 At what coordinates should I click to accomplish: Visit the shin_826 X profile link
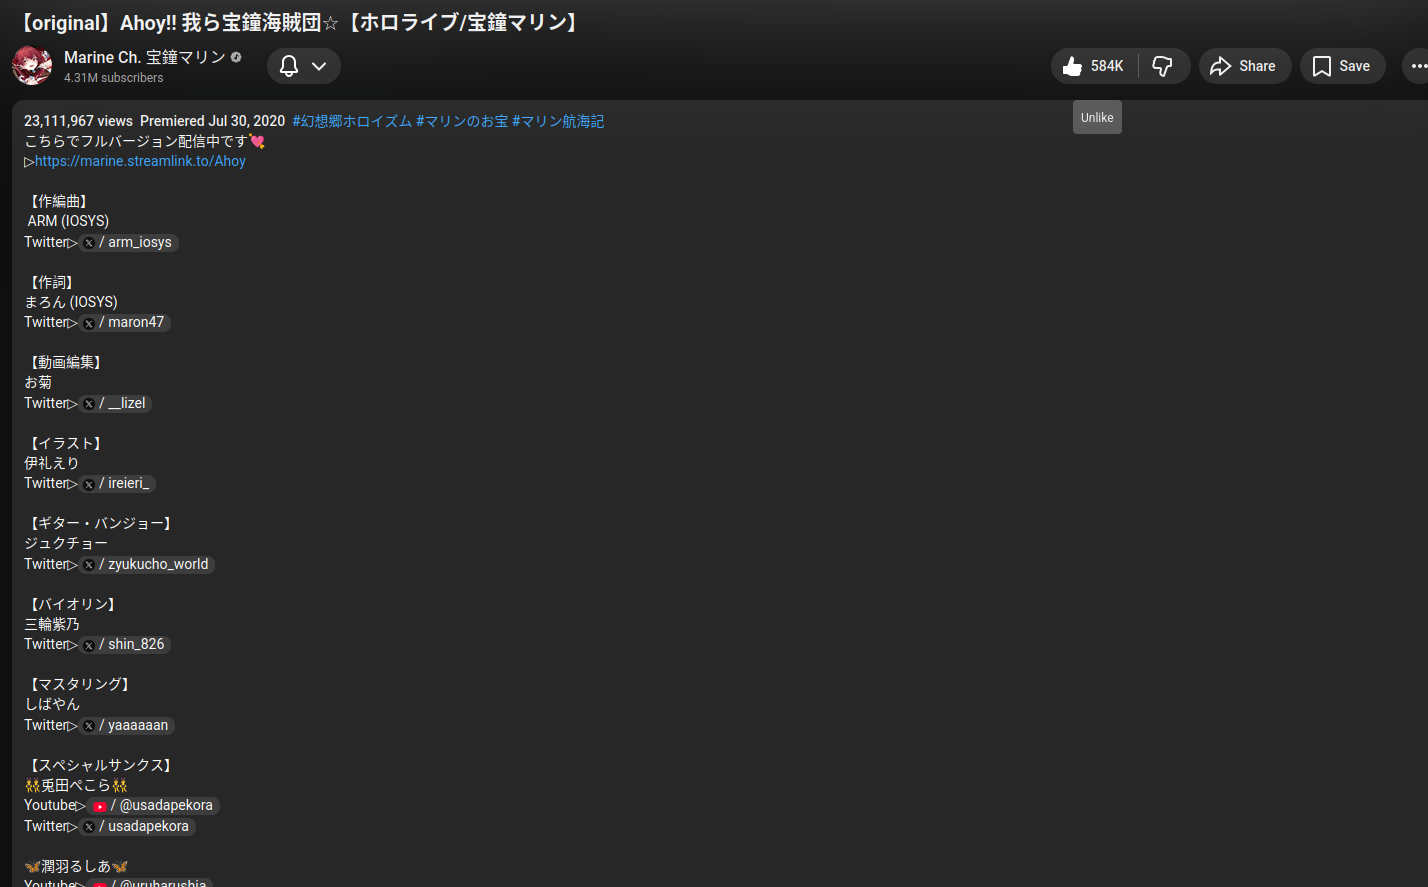click(x=125, y=644)
